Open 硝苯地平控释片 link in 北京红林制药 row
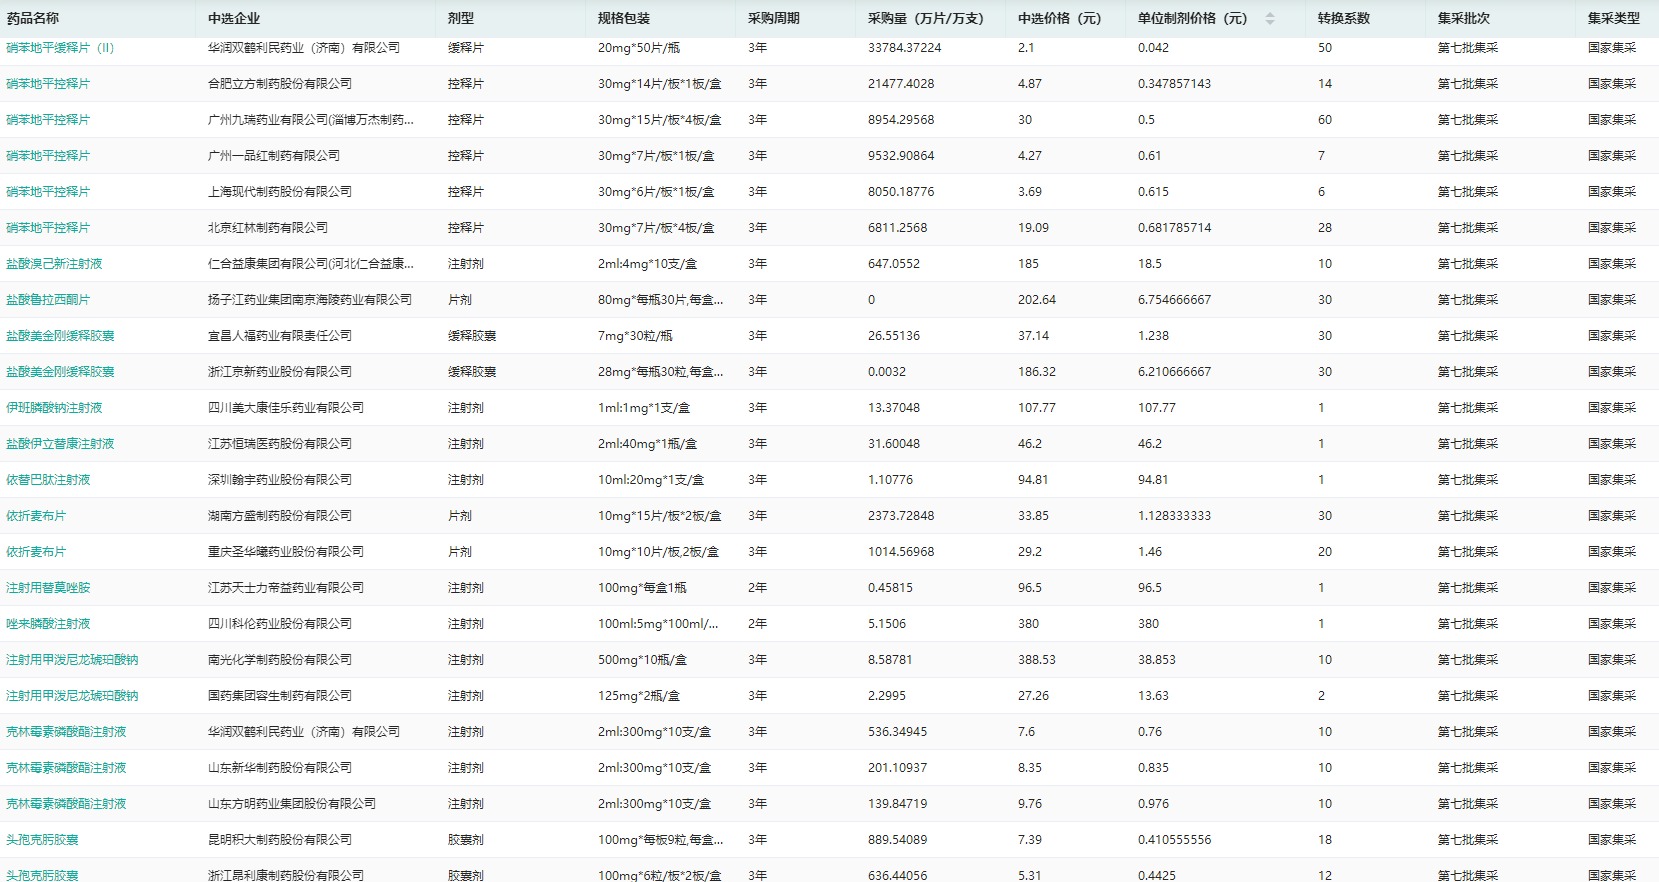The height and width of the screenshot is (882, 1659). point(48,228)
